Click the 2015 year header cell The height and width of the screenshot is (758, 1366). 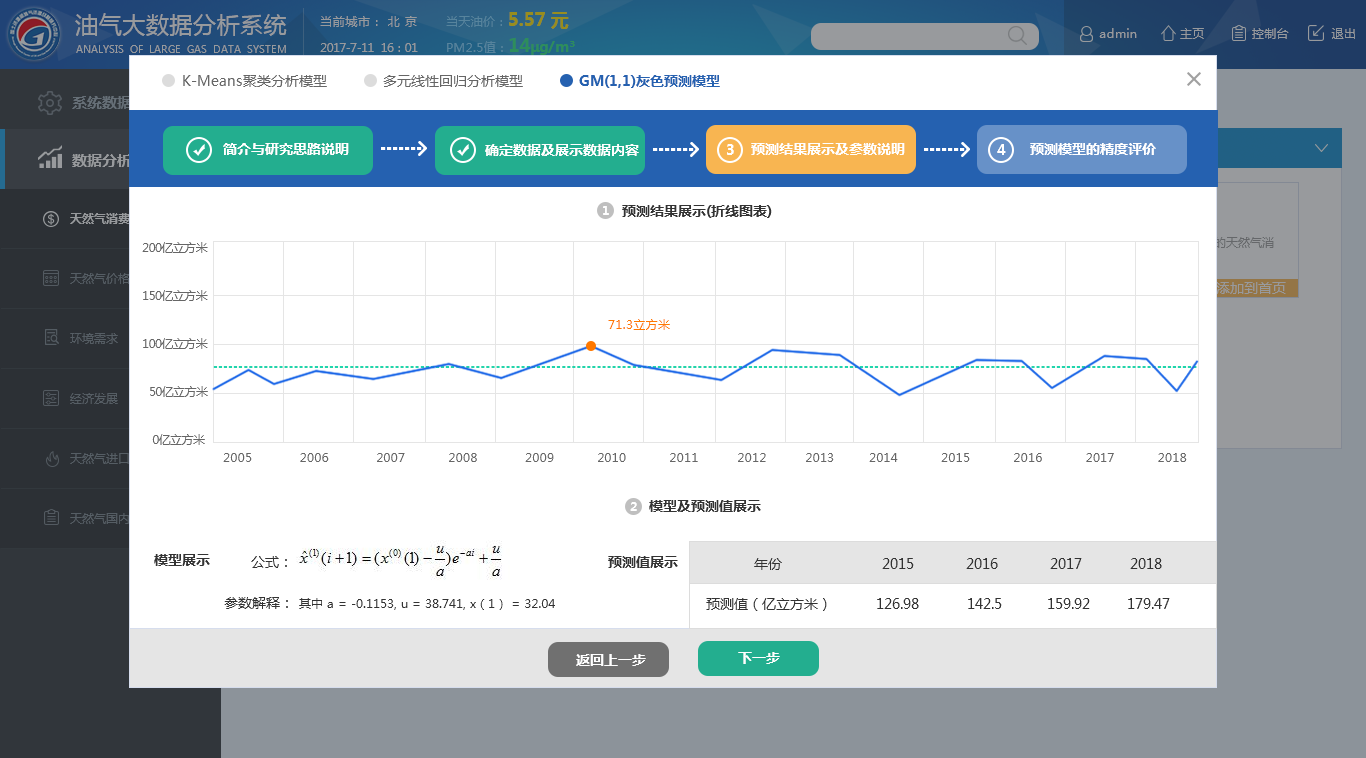[898, 564]
